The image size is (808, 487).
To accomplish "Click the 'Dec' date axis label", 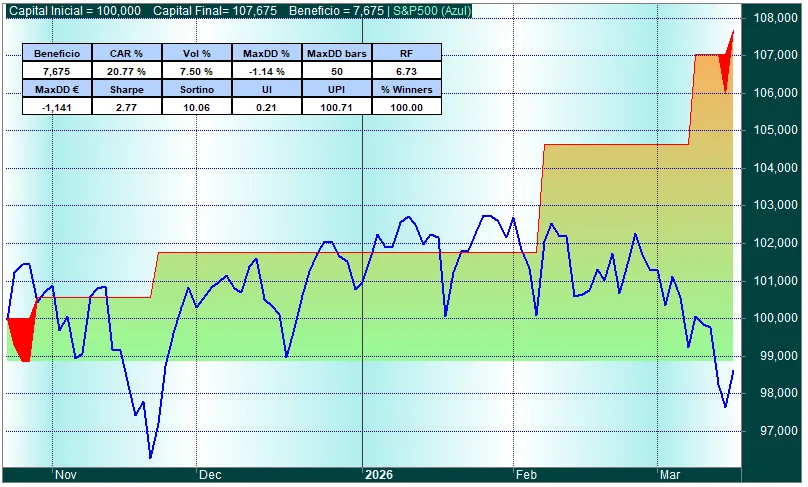I will pos(210,475).
